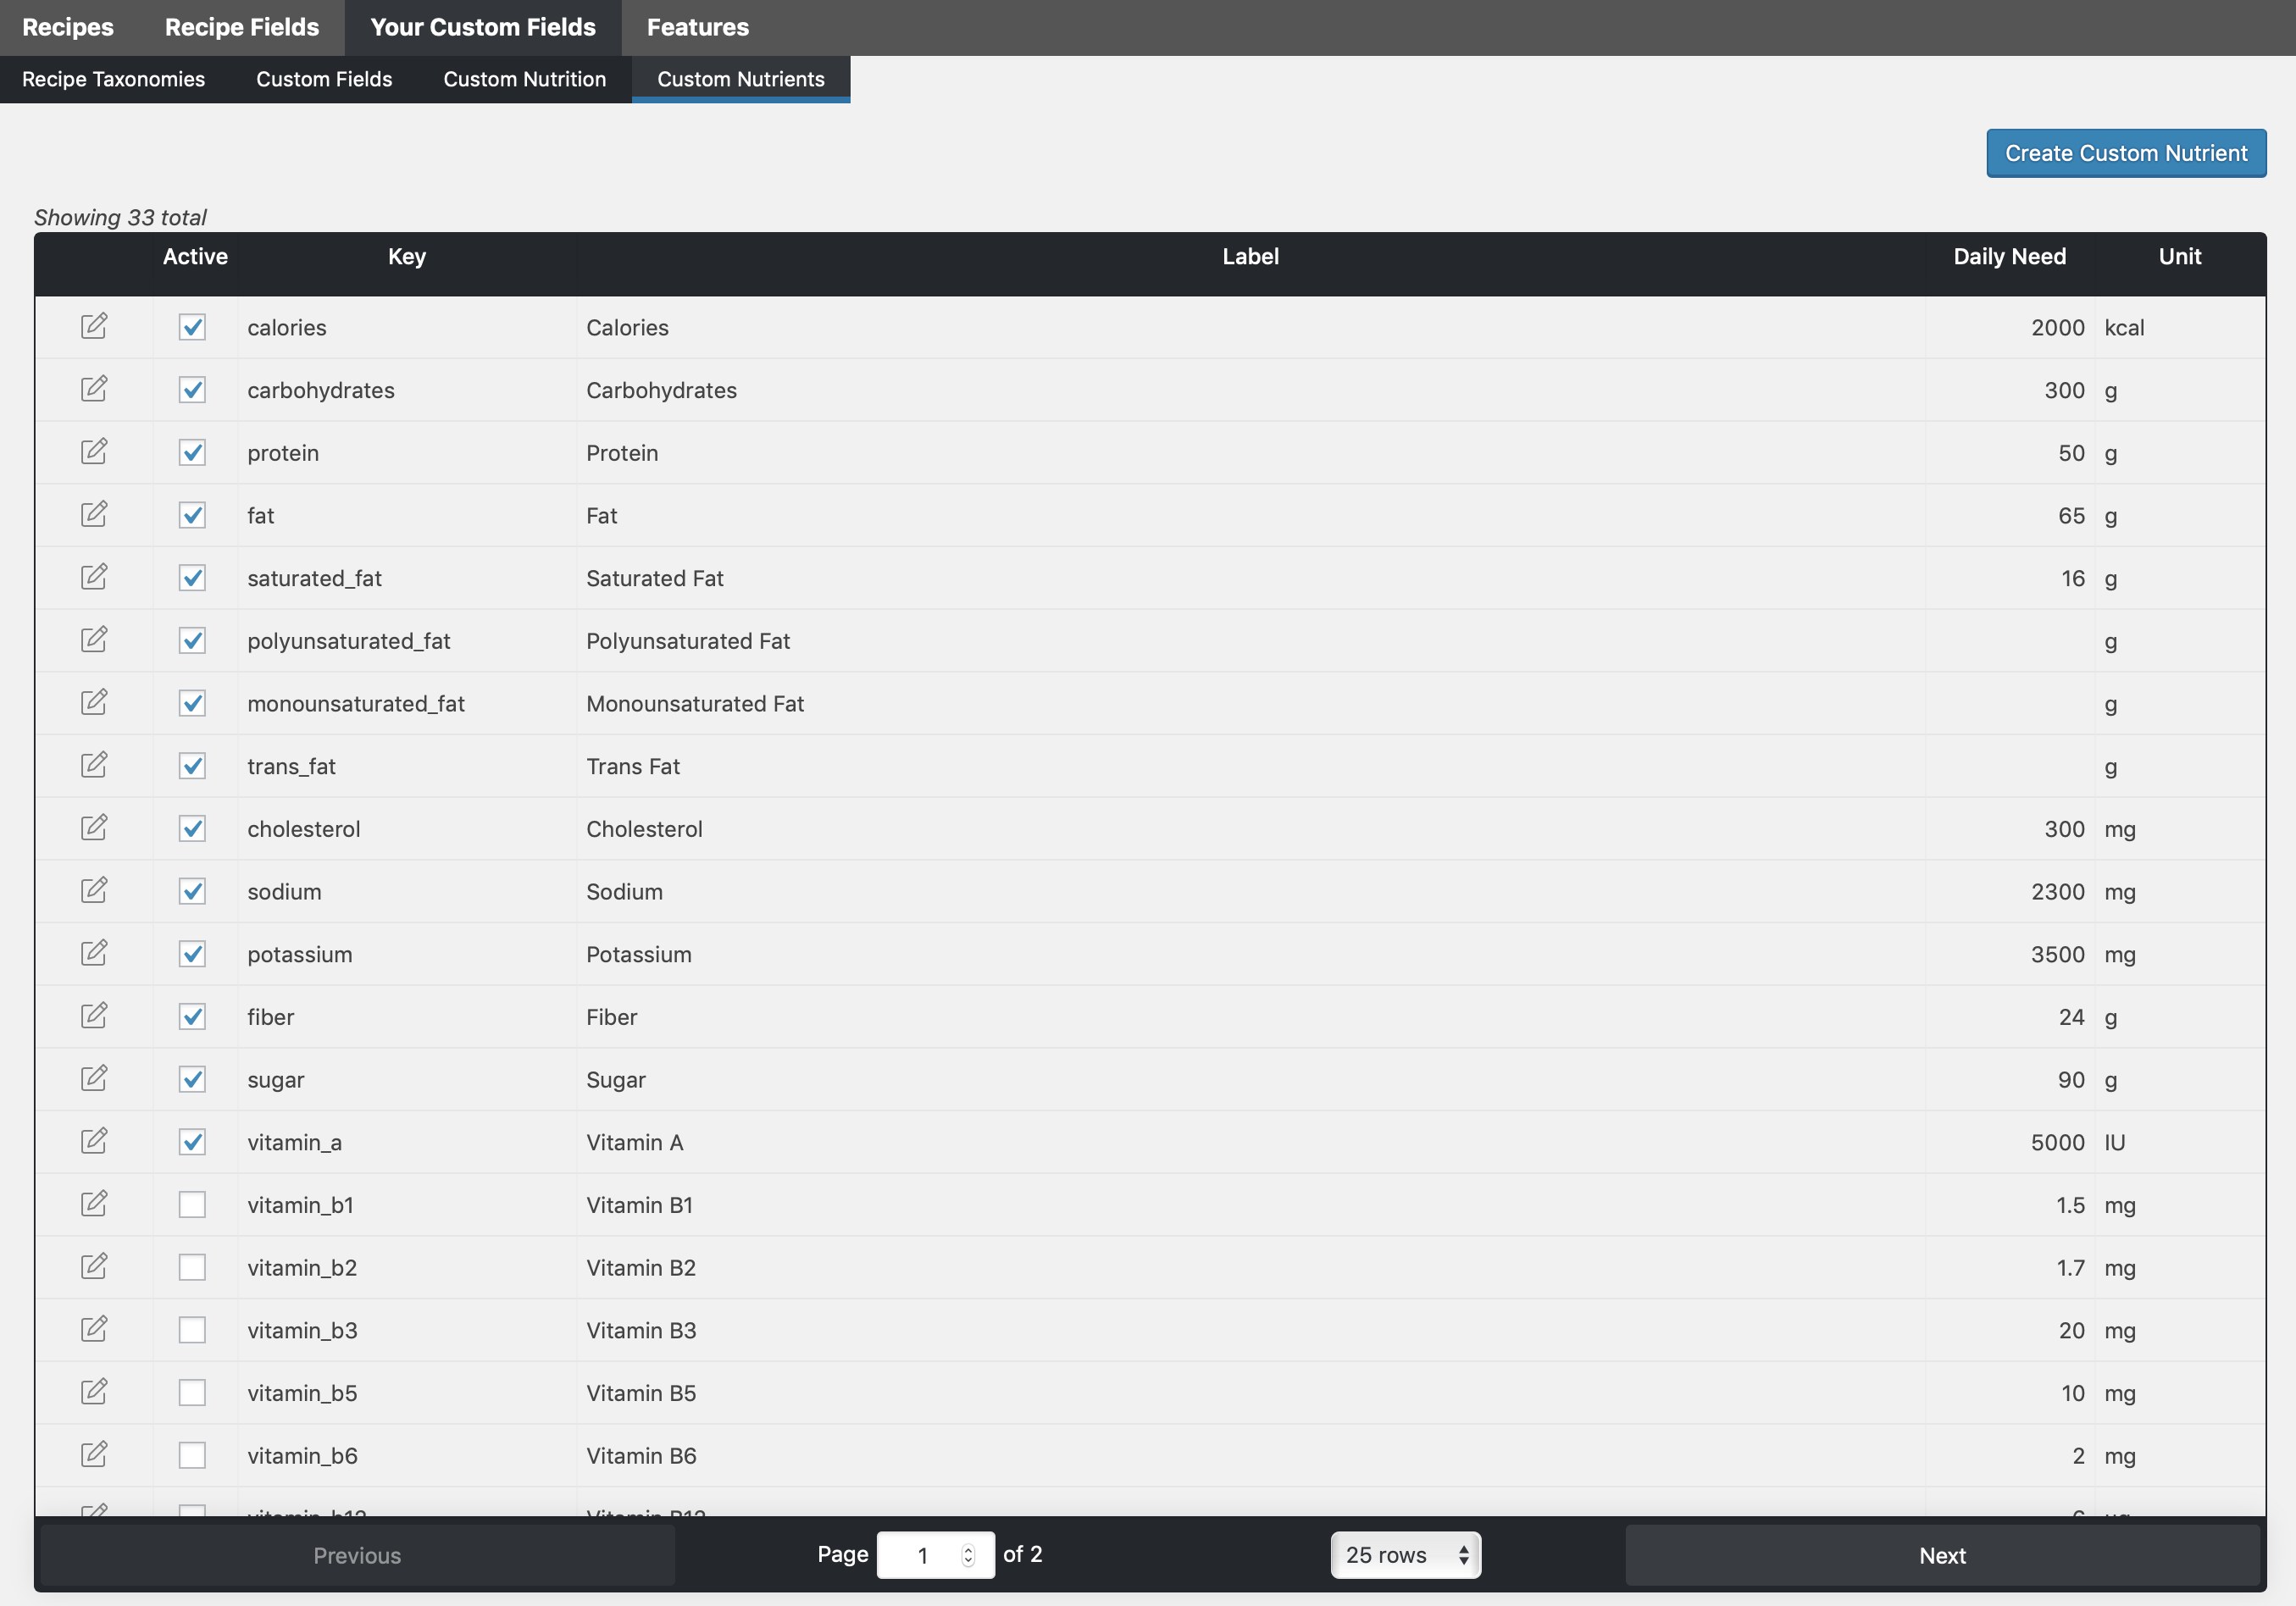Switch to Custom Nutrition tab
Image resolution: width=2296 pixels, height=1606 pixels.
tap(524, 79)
